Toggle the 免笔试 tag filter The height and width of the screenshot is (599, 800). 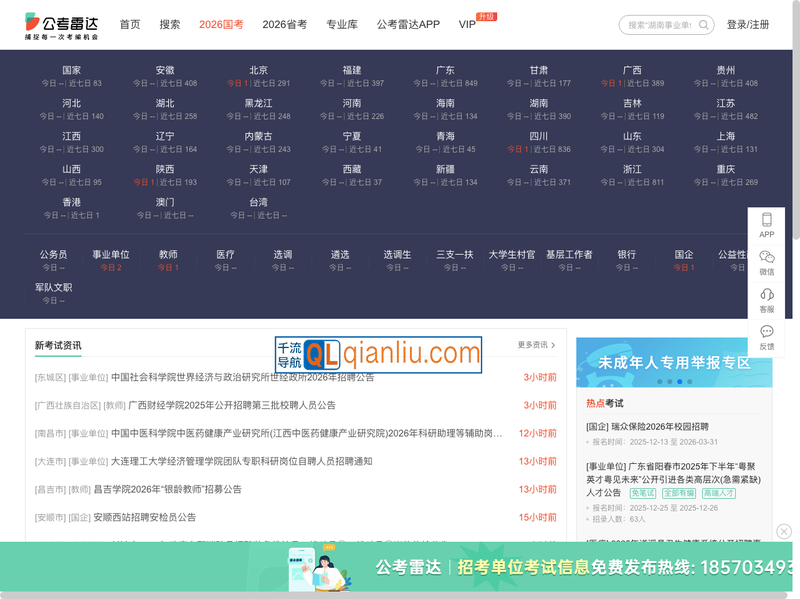[643, 493]
